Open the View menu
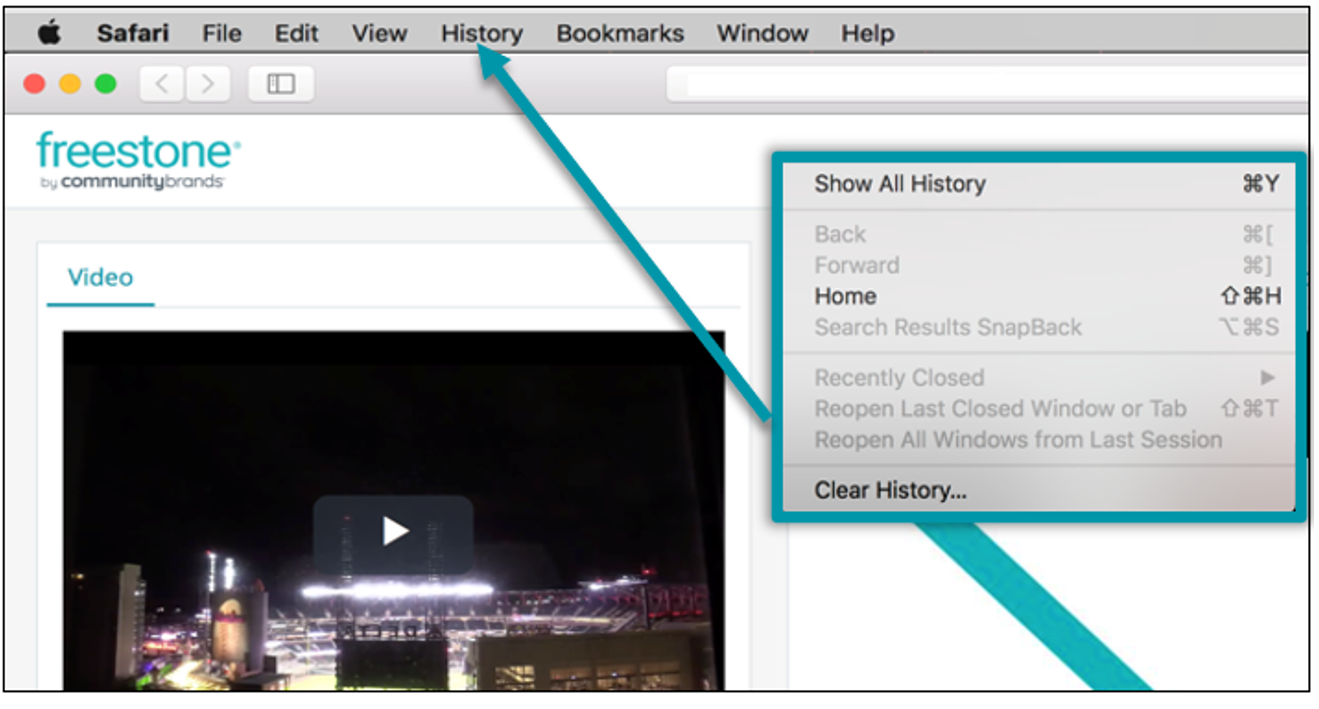 (379, 33)
